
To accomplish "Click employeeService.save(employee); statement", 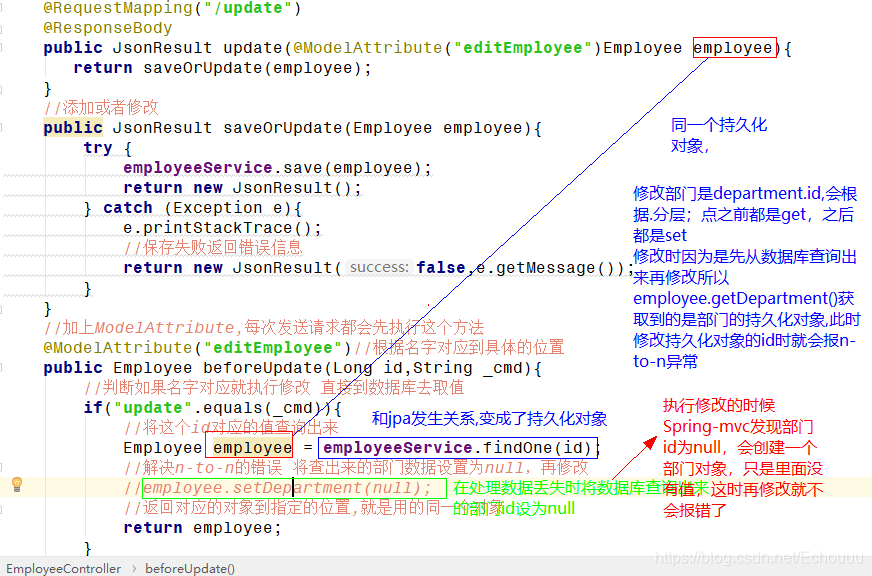I will pos(278,168).
